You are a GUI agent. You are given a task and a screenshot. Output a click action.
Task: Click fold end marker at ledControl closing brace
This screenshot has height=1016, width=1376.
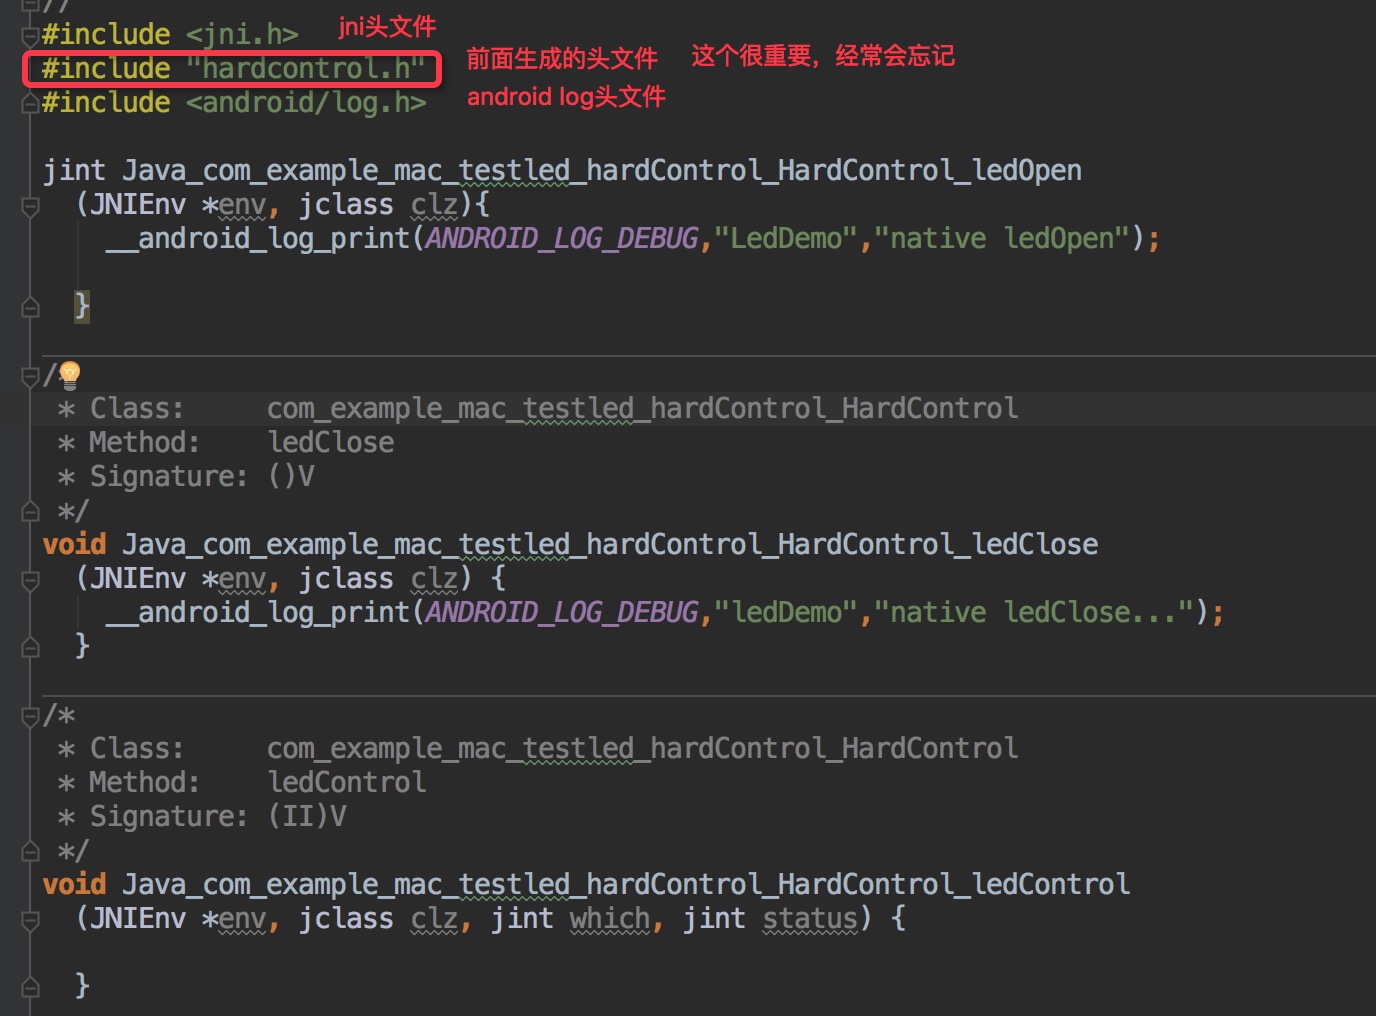[x=30, y=987]
